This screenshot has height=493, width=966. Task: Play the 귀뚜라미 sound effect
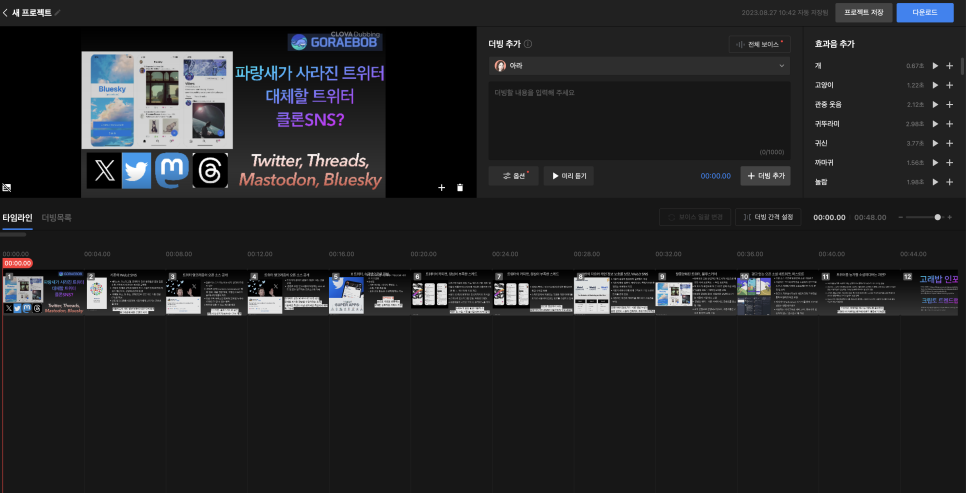pos(935,124)
